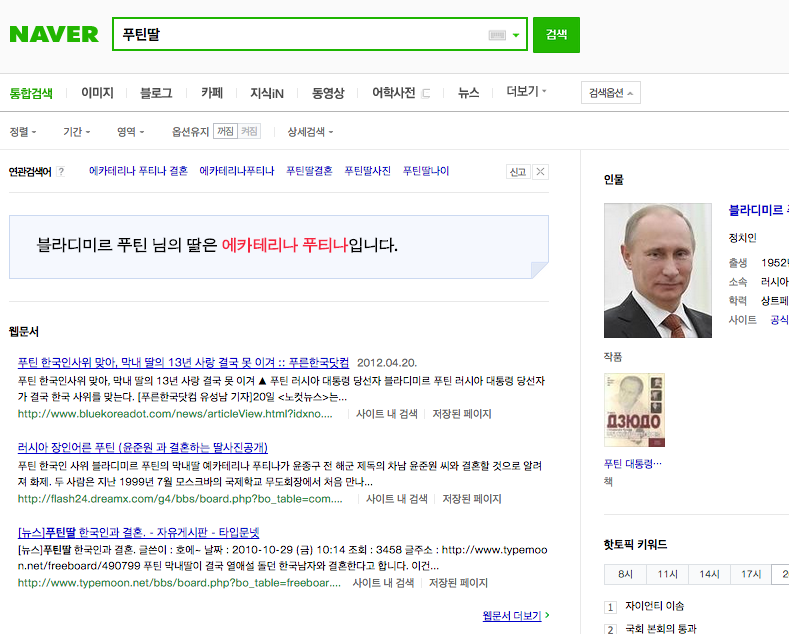The height and width of the screenshot is (634, 789).
Task: Set 옵션유지 to 꺼짐
Action: [x=225, y=131]
